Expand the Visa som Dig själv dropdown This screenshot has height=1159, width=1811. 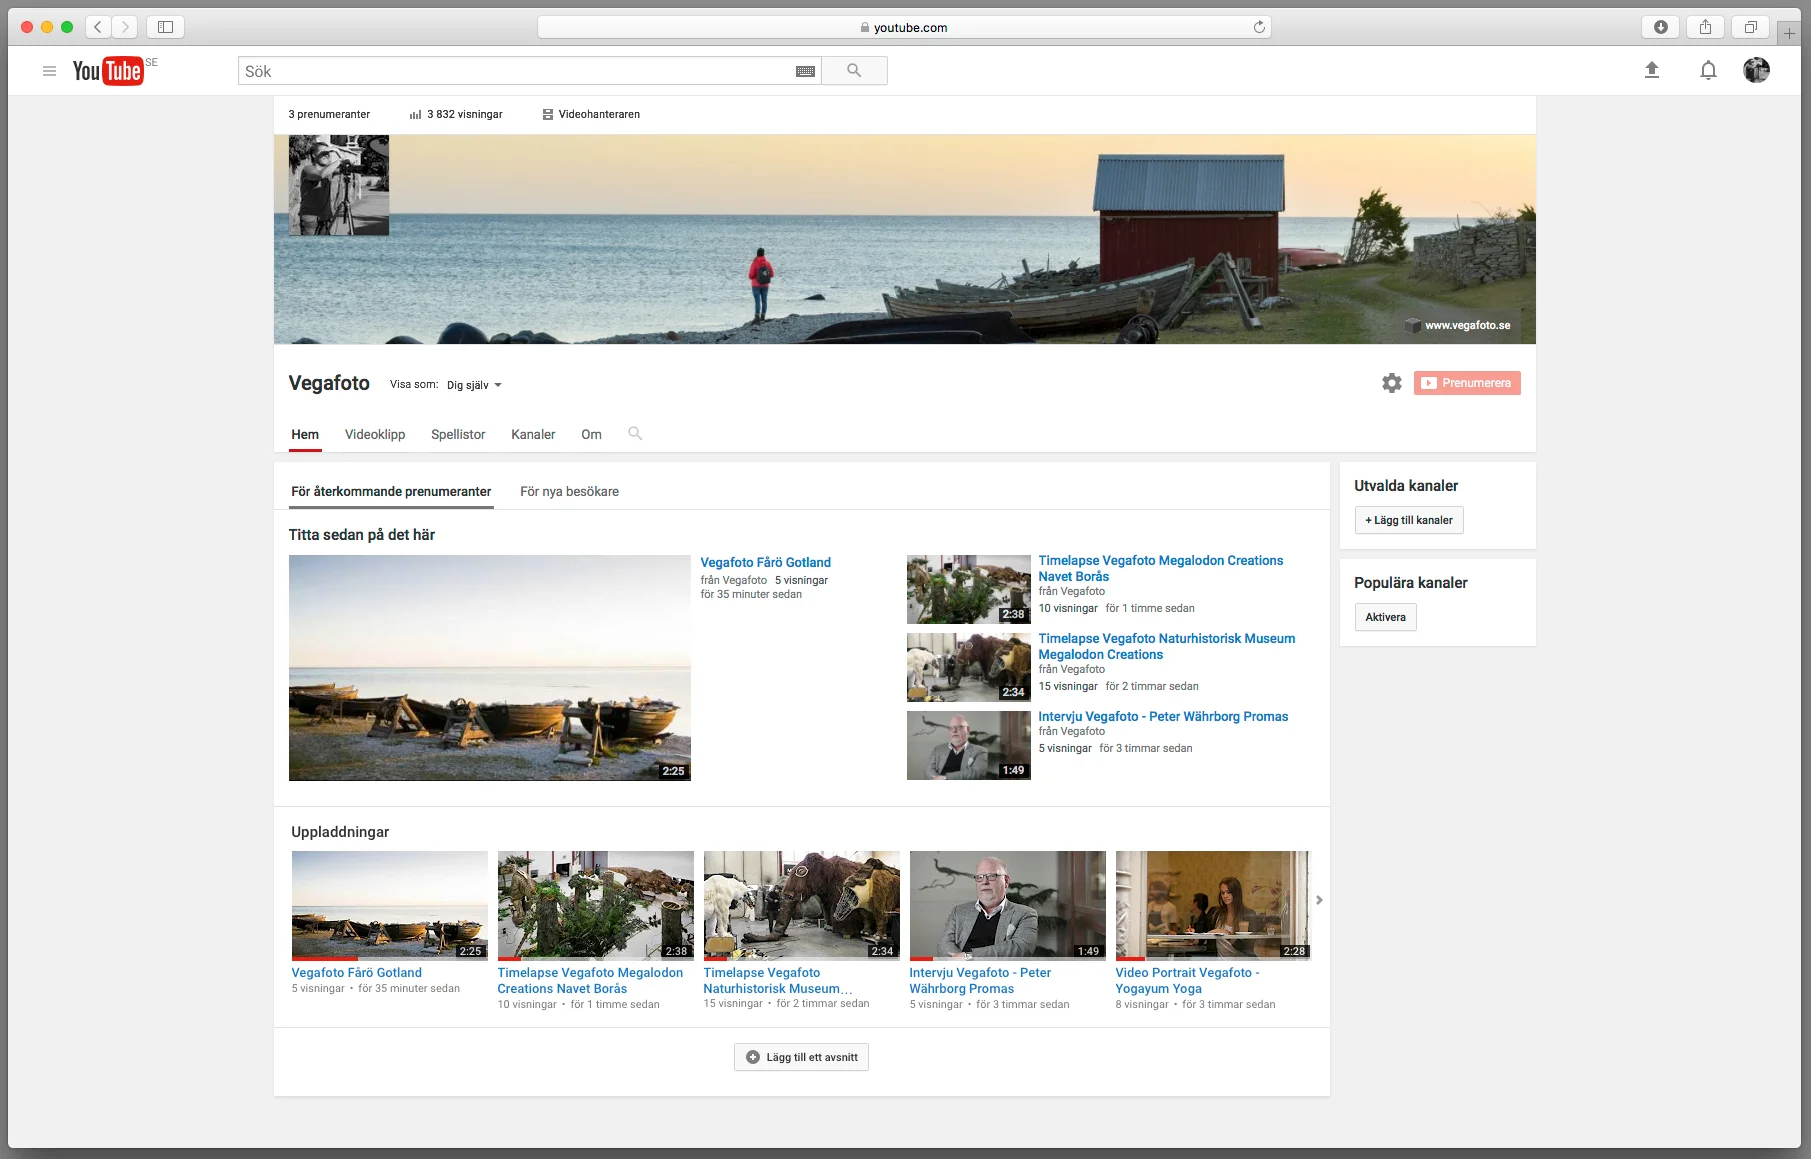coord(474,385)
